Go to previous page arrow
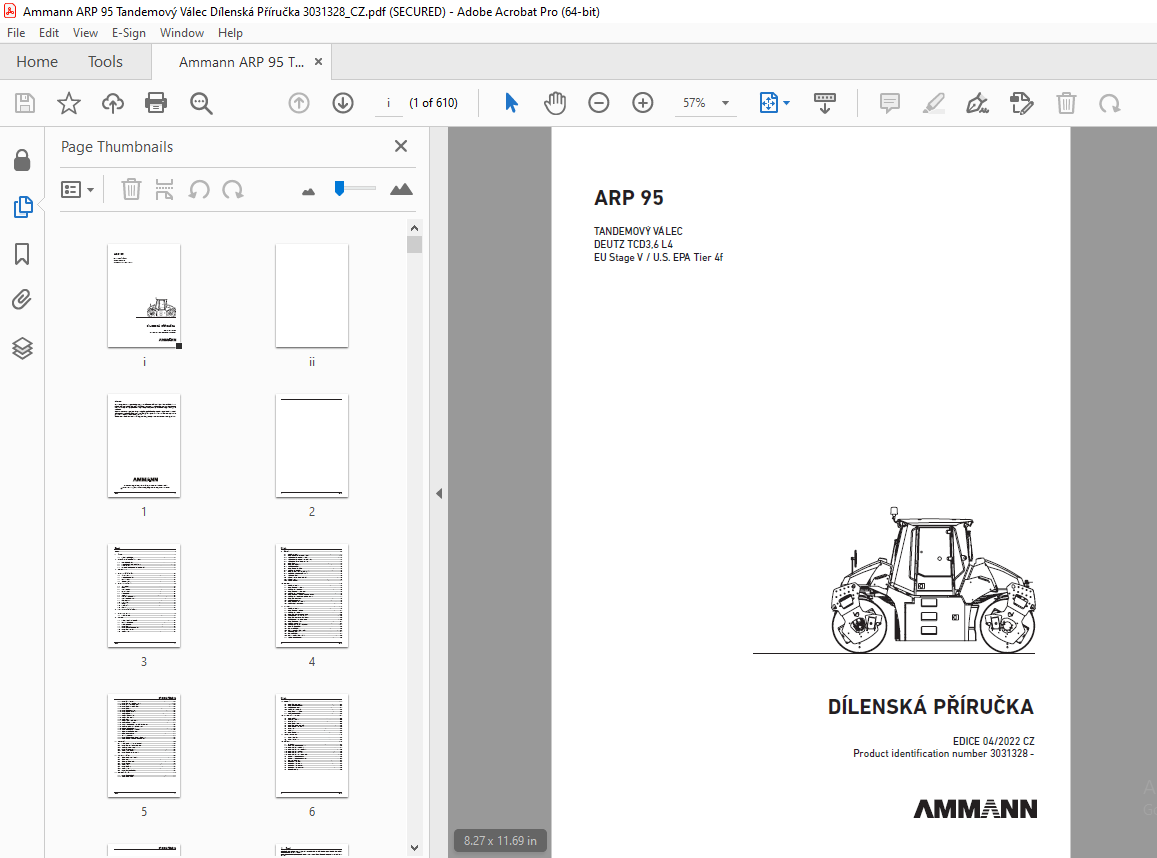This screenshot has height=858, width=1157. point(299,103)
